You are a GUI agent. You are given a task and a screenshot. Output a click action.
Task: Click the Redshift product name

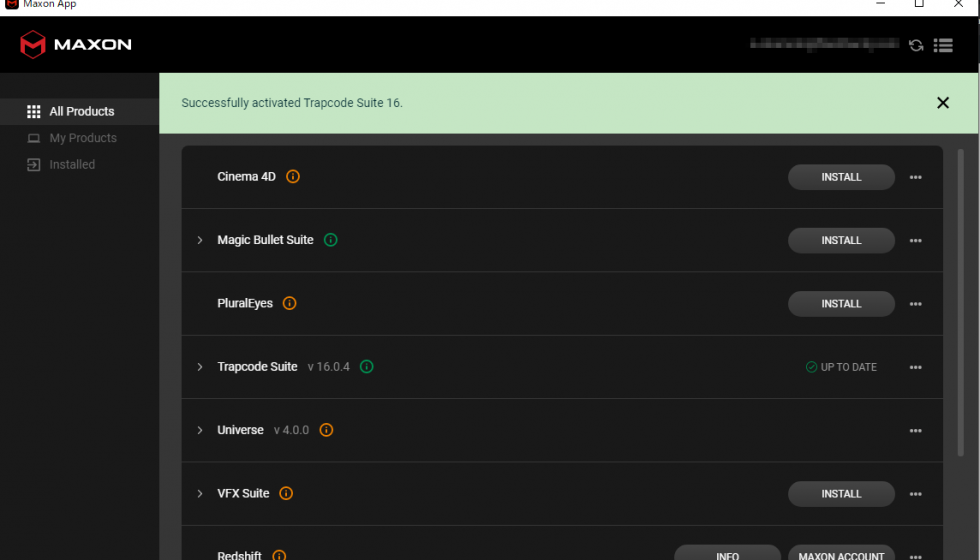[239, 555]
